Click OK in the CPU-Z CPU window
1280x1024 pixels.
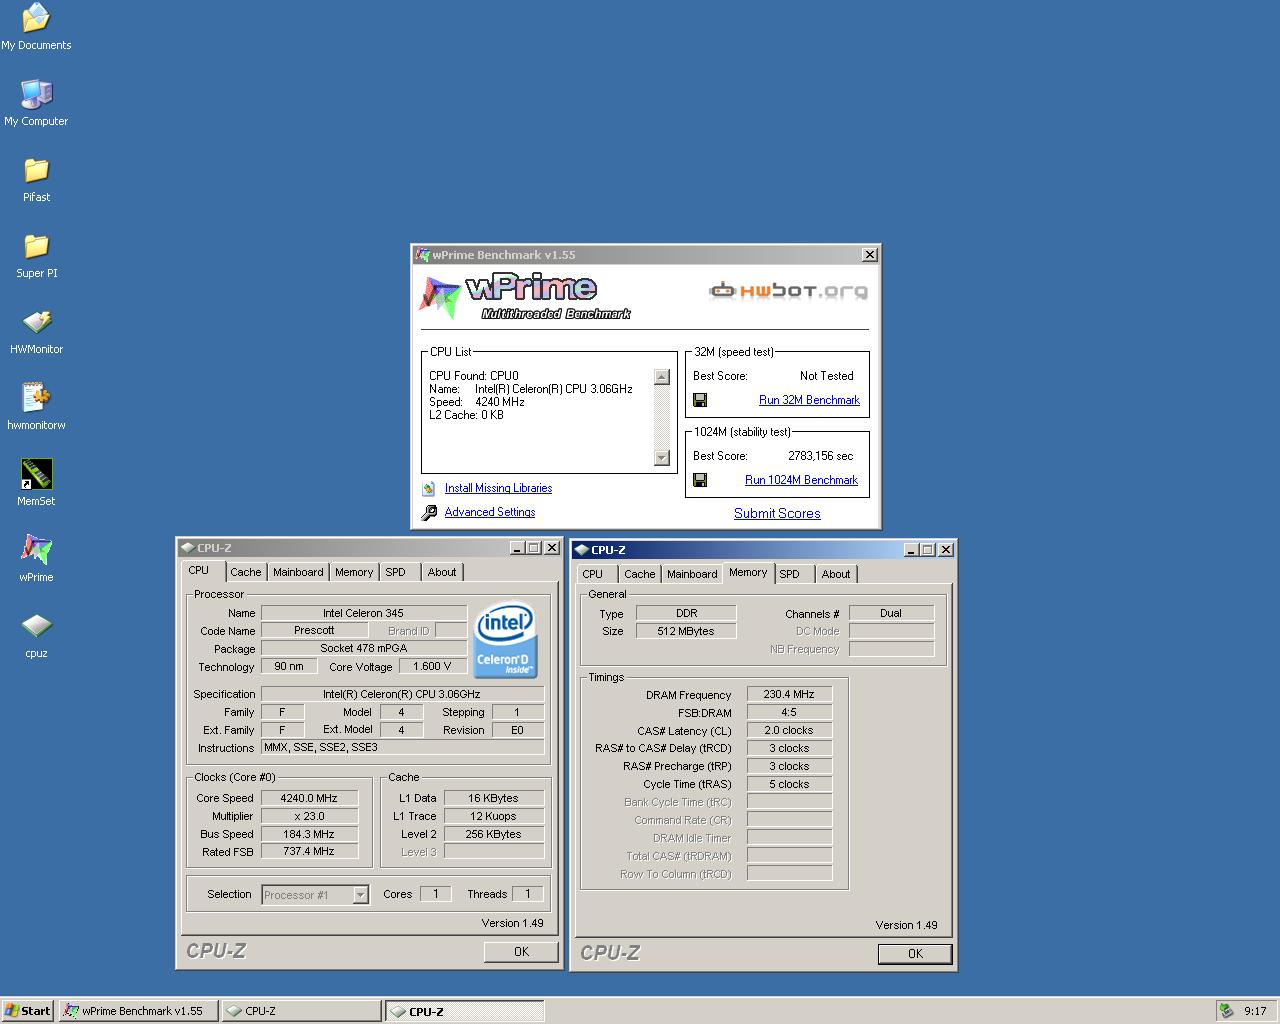pyautogui.click(x=521, y=952)
